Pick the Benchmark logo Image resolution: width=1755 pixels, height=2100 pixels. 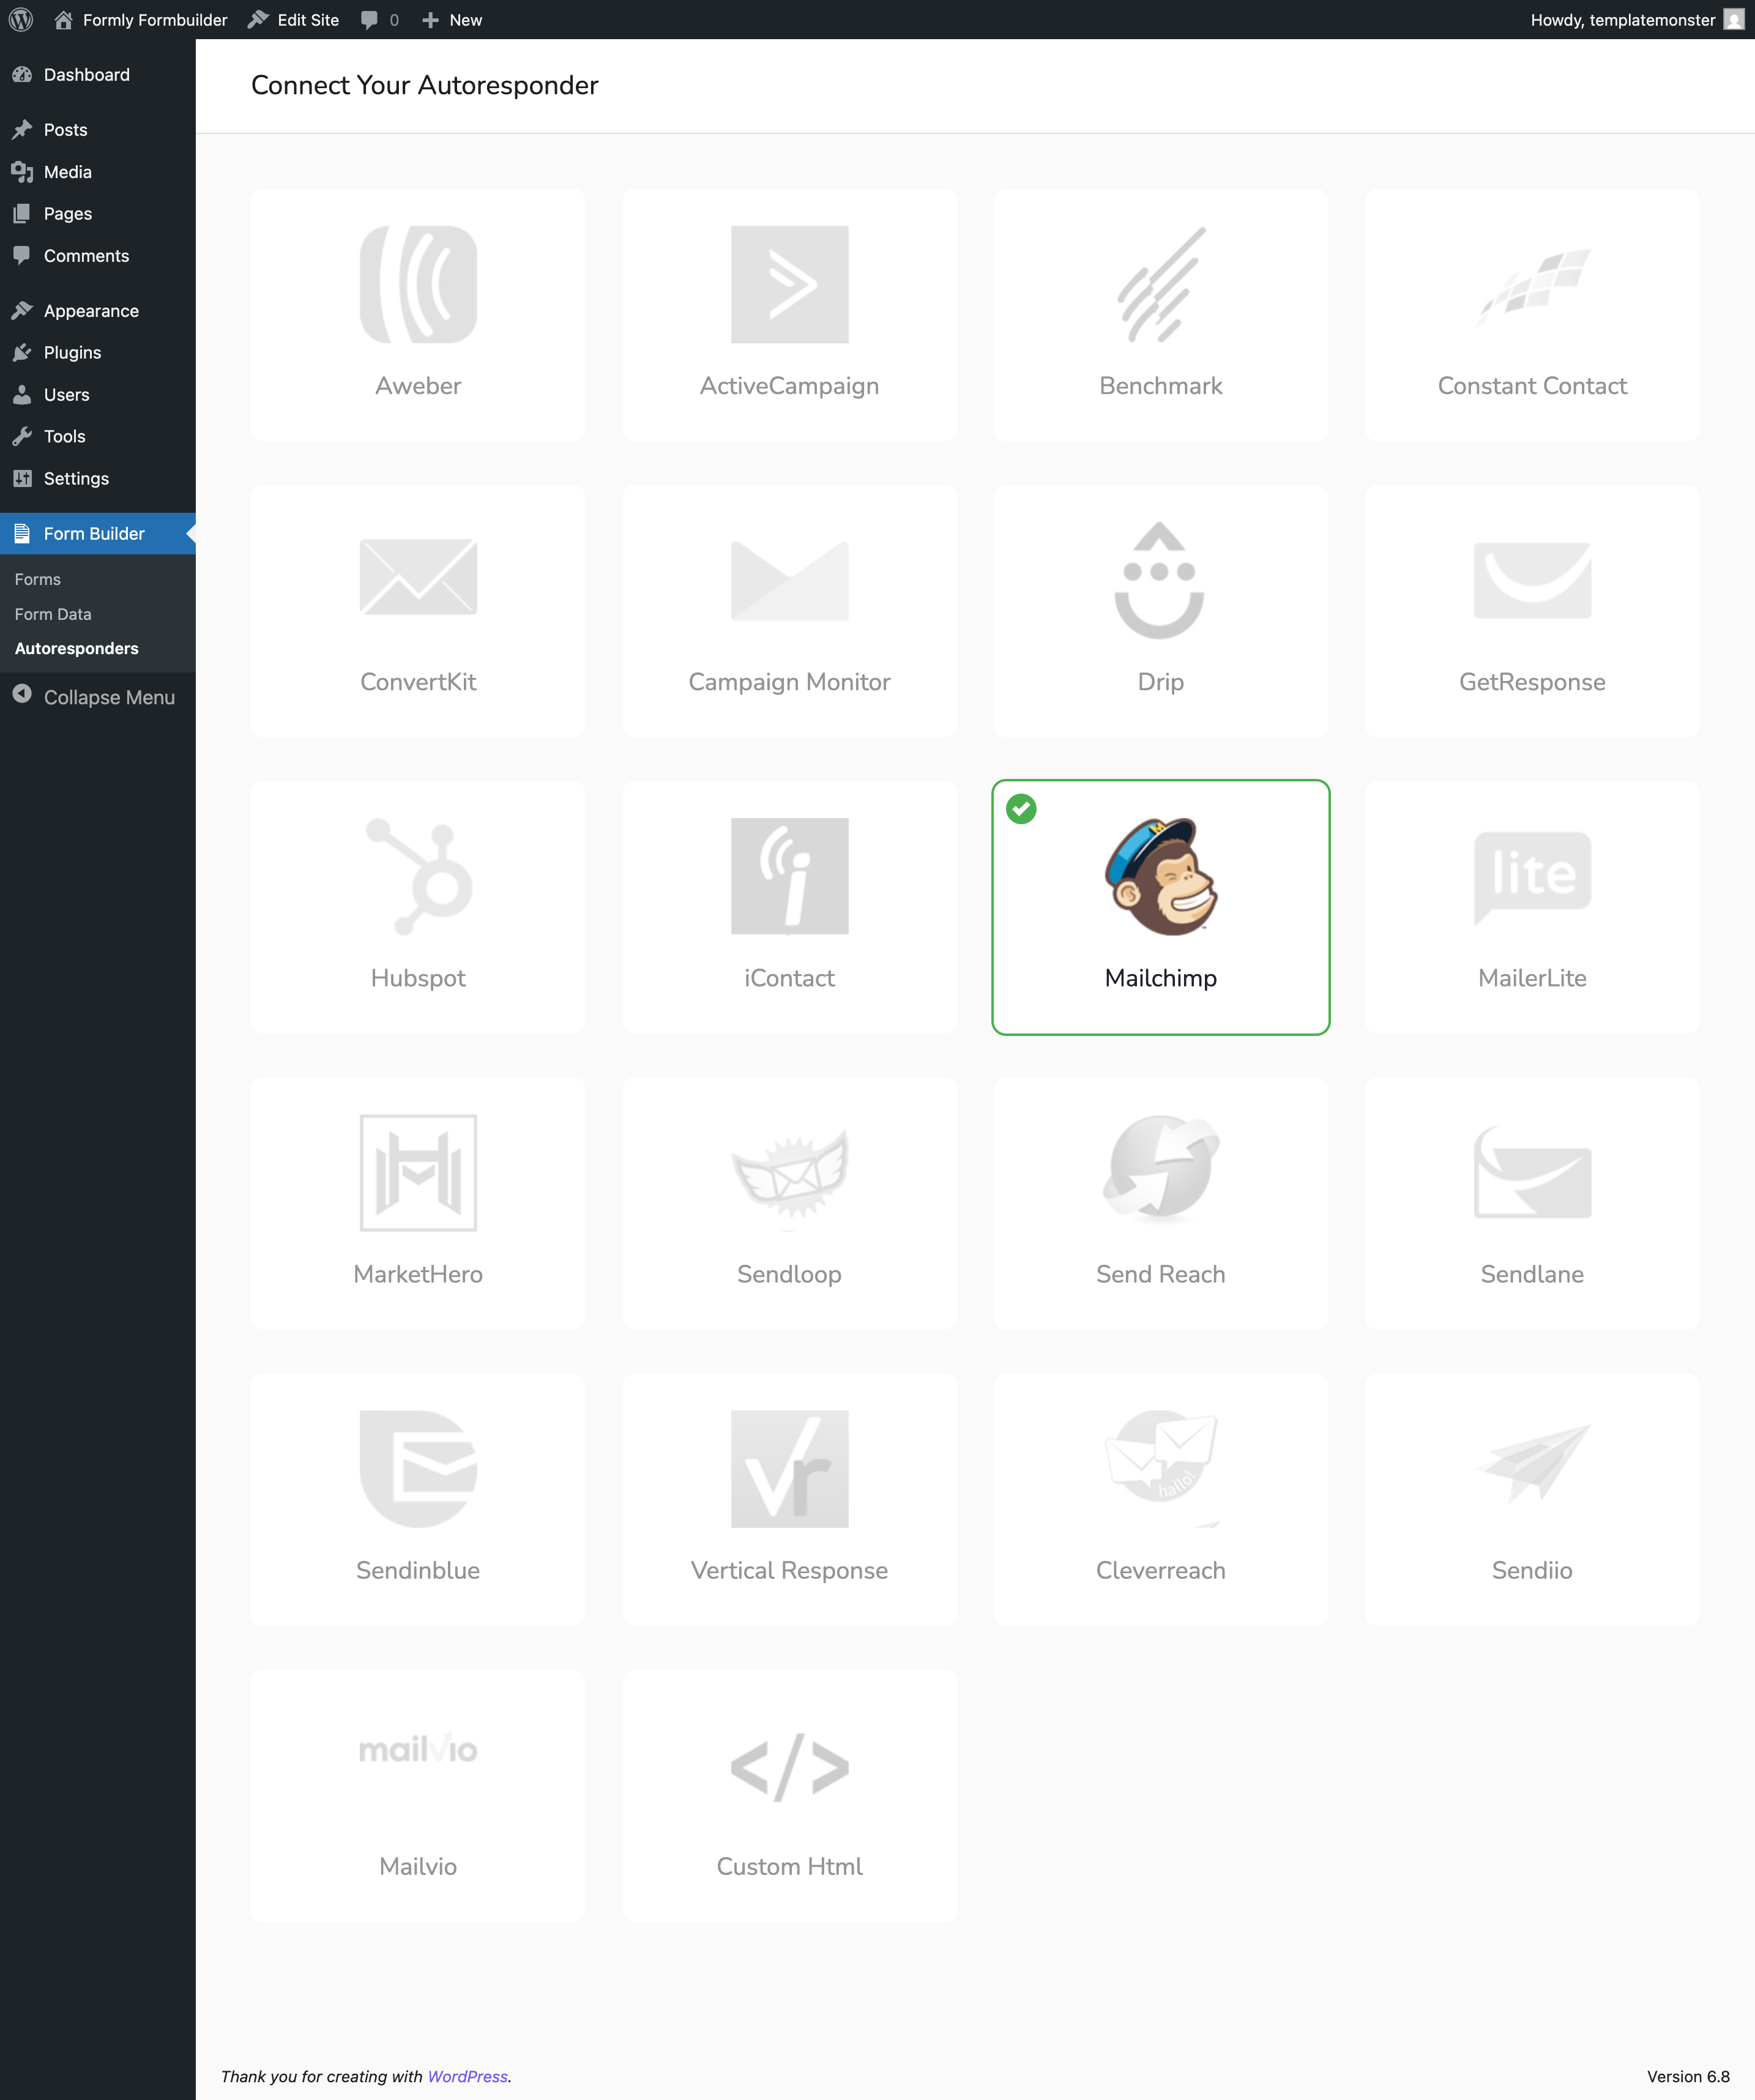coord(1160,284)
